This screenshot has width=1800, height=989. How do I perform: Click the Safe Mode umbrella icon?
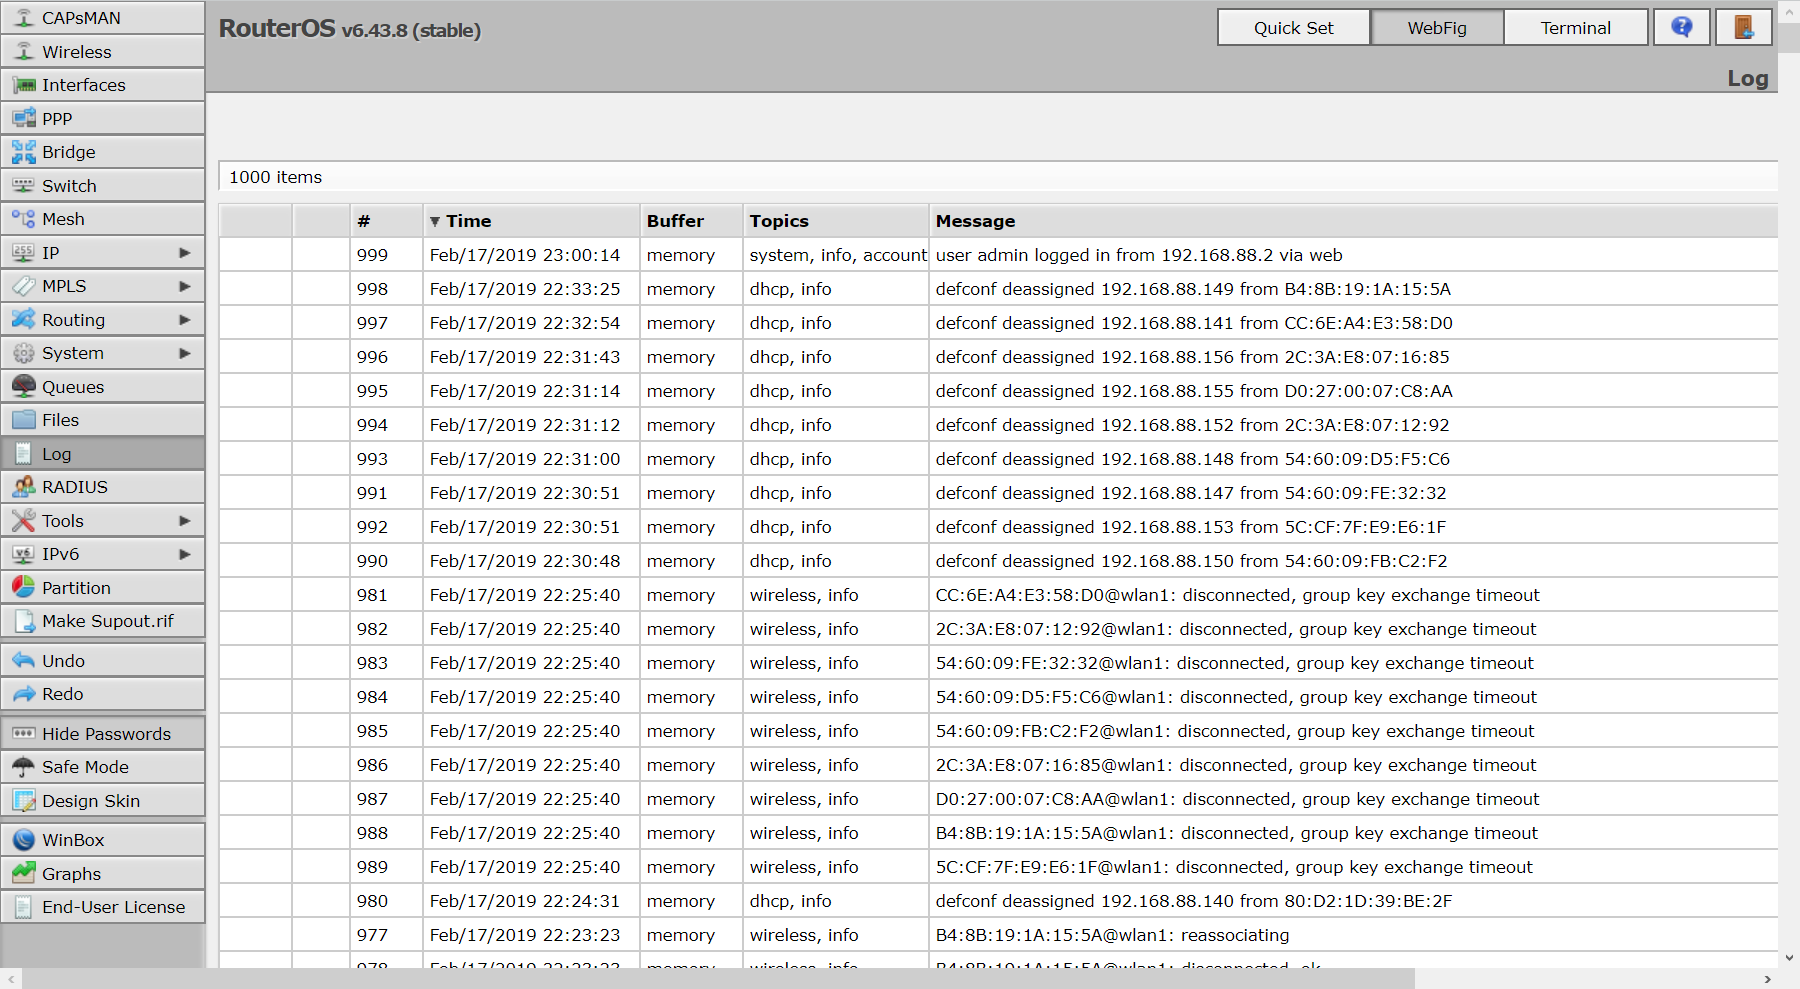[x=24, y=767]
